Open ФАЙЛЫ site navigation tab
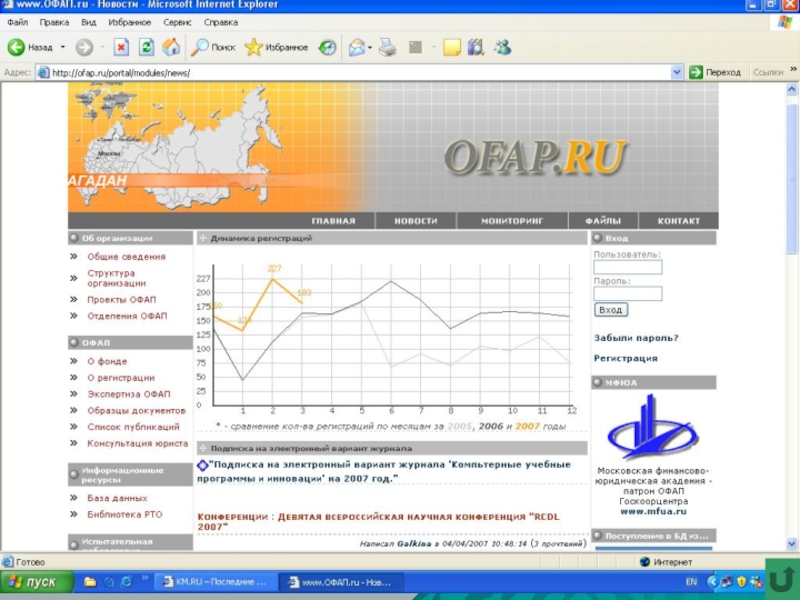The height and width of the screenshot is (600, 800). (x=603, y=221)
